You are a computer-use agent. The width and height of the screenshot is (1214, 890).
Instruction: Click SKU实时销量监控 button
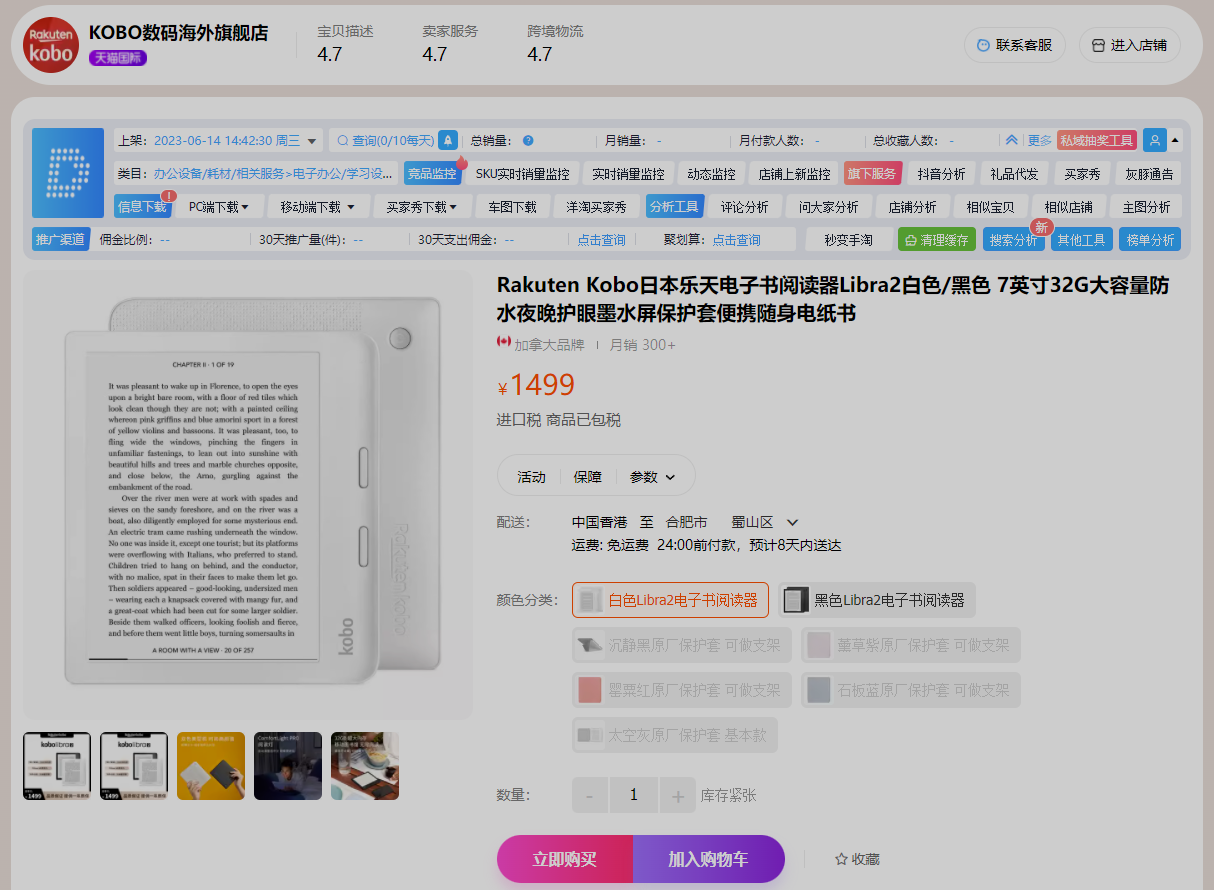pyautogui.click(x=522, y=174)
